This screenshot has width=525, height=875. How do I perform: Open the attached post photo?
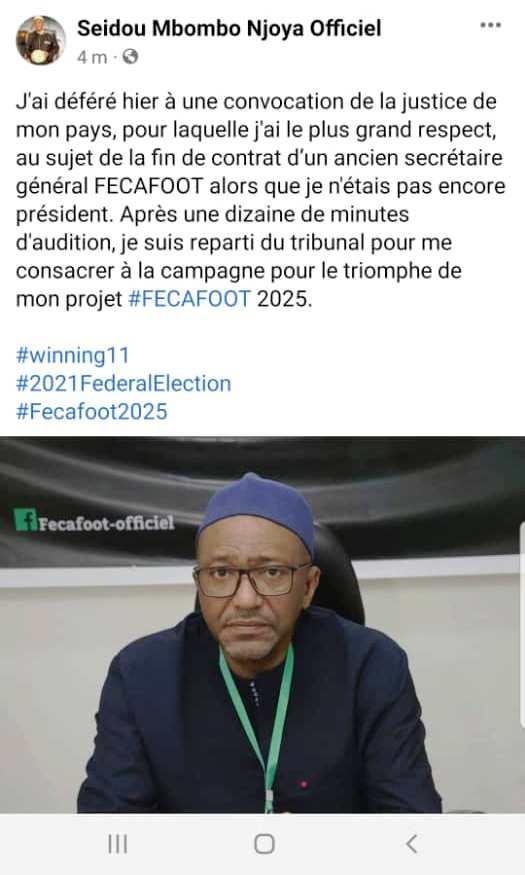coord(262,624)
